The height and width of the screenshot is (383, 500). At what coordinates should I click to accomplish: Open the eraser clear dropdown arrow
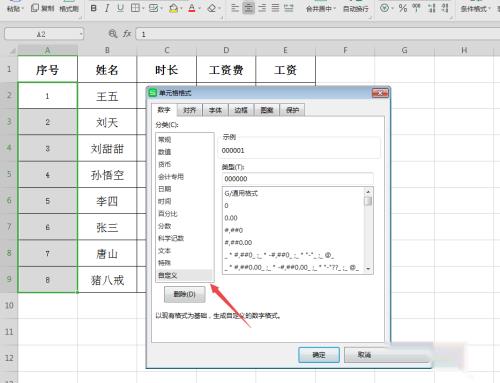click(x=220, y=8)
